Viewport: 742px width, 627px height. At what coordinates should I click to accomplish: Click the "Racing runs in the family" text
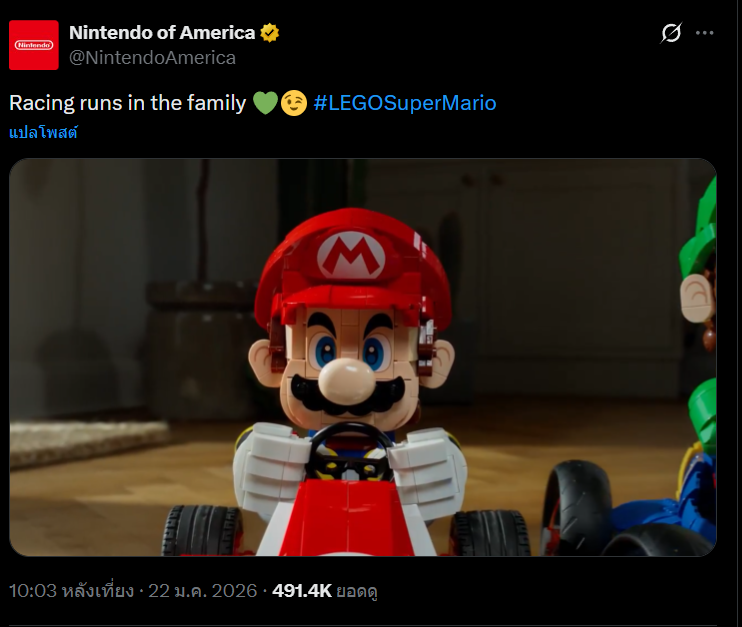coord(127,103)
